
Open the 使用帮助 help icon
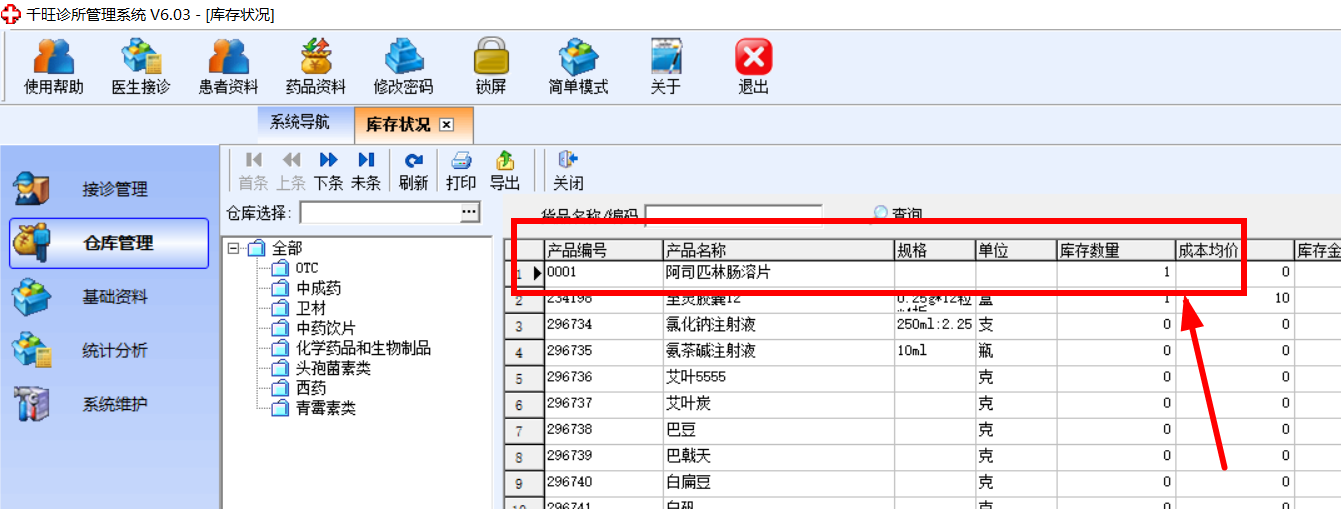pos(54,67)
